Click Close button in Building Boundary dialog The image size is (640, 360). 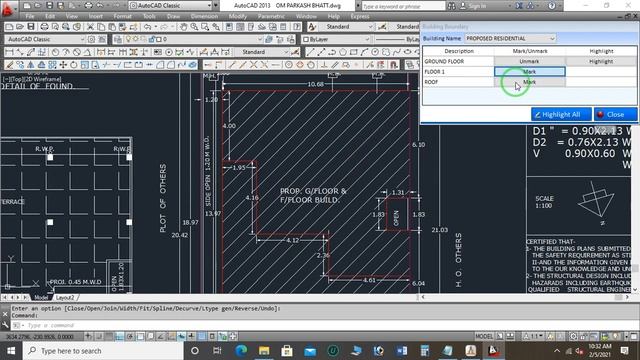coord(616,115)
